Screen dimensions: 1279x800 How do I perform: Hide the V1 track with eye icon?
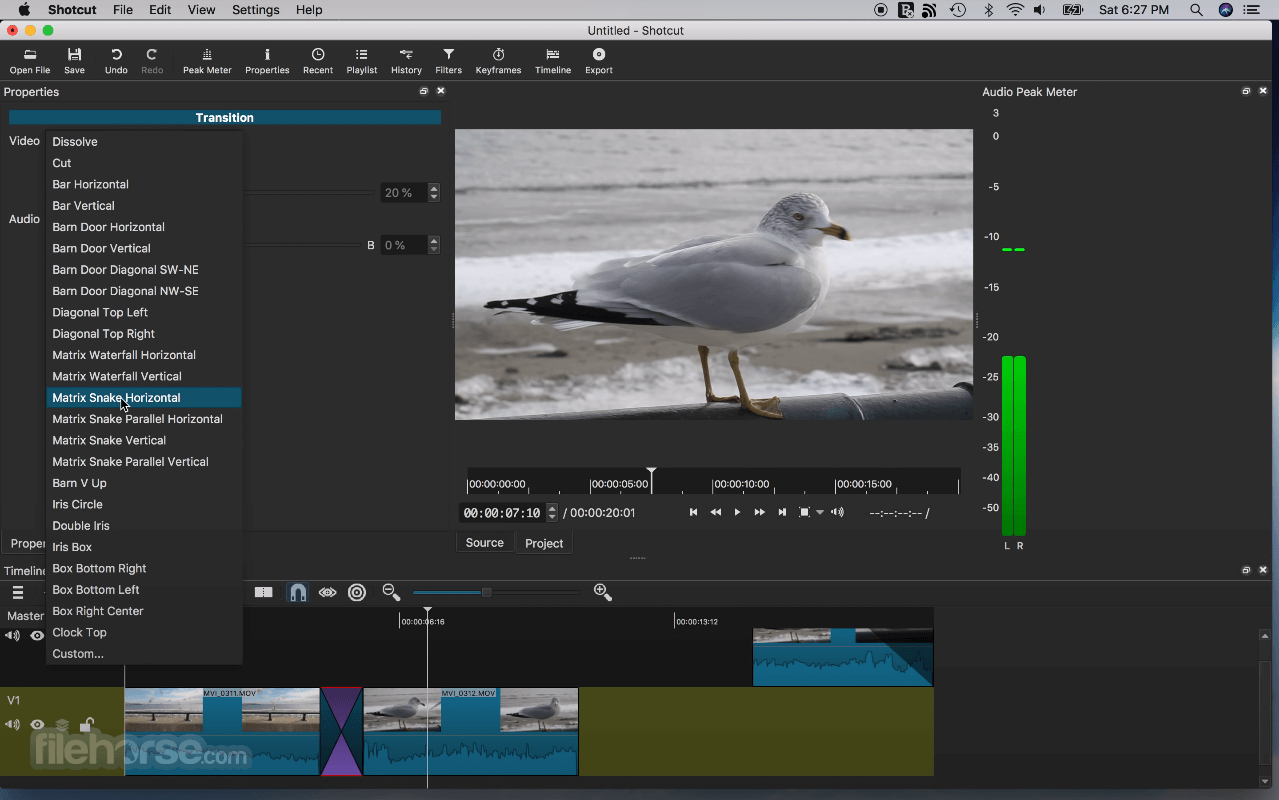(37, 725)
